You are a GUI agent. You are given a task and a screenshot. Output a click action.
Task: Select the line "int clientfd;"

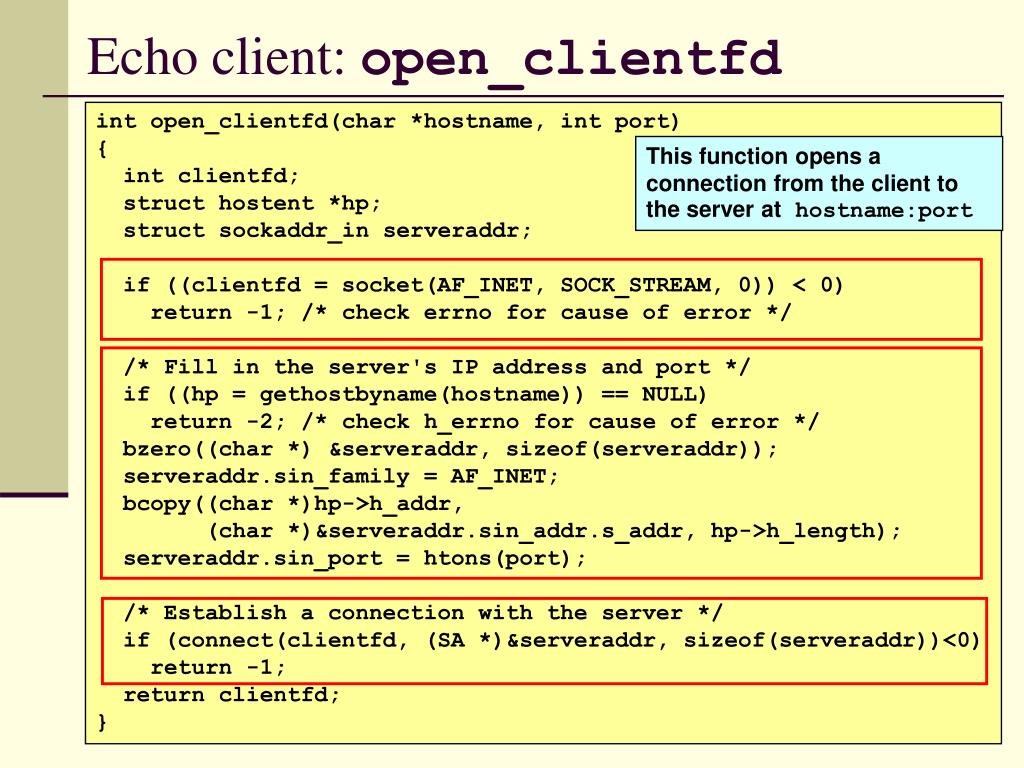pos(211,176)
